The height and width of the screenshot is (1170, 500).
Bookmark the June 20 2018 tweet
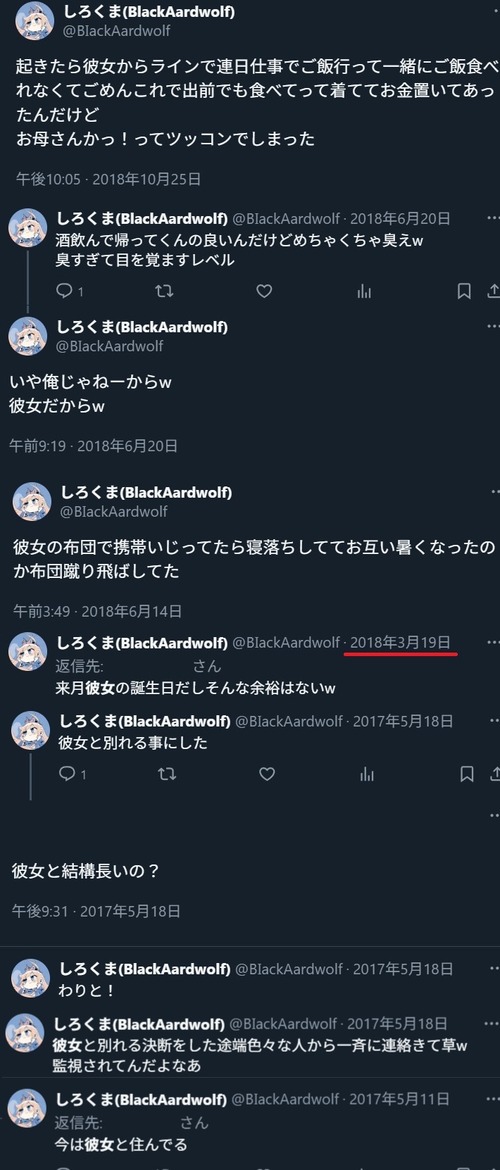(x=464, y=292)
